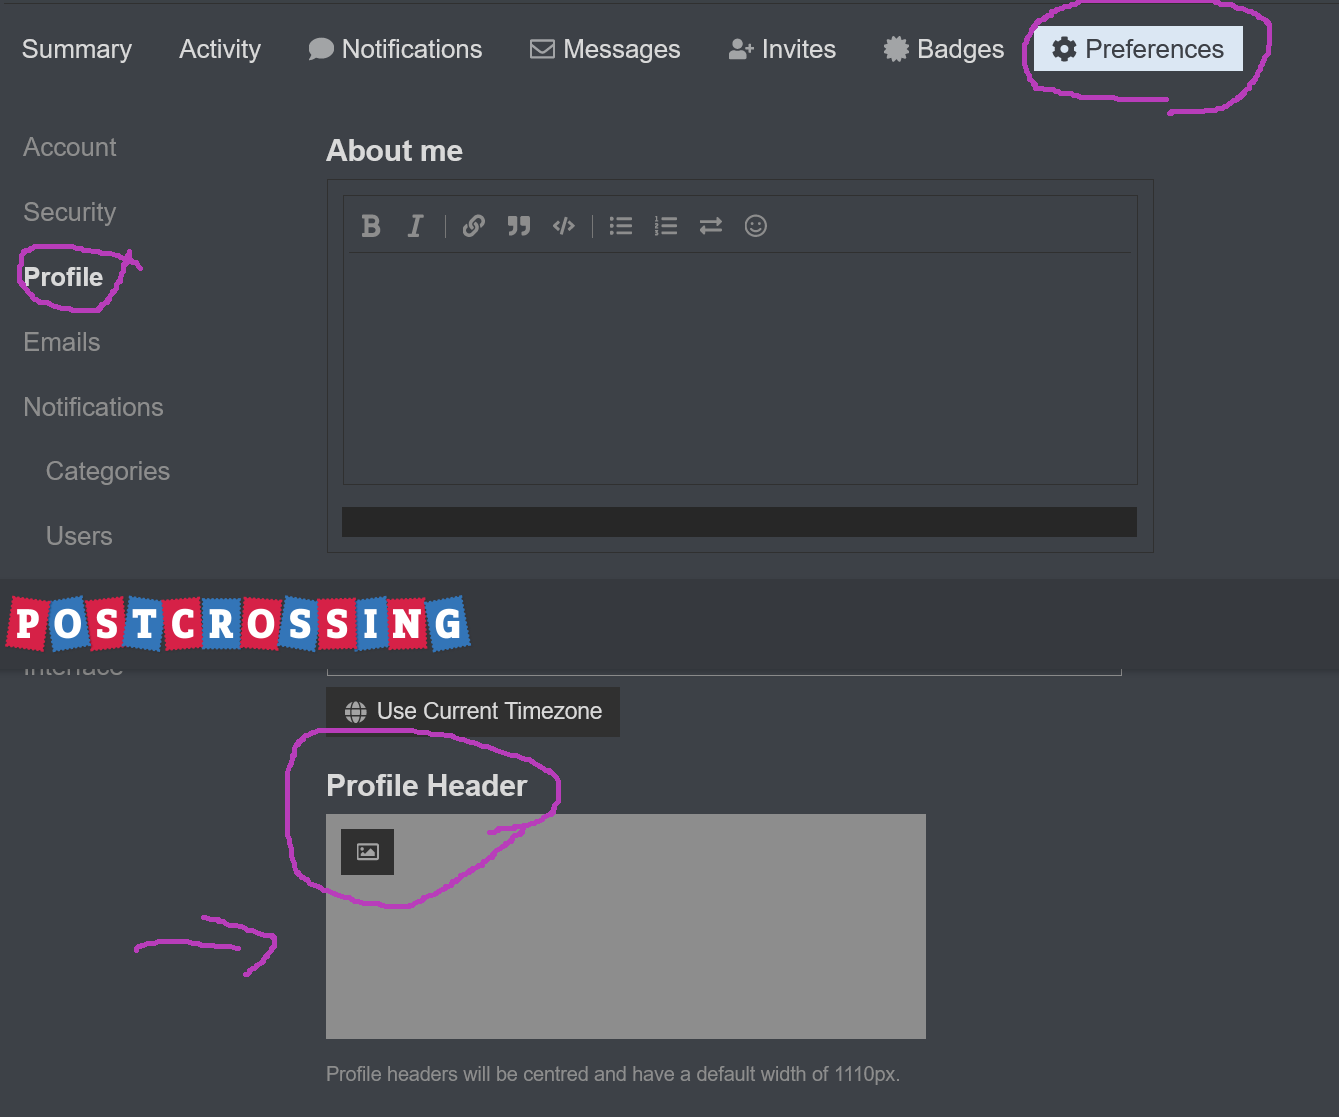Viewport: 1339px width, 1117px height.
Task: View the Badges tab
Action: point(944,49)
